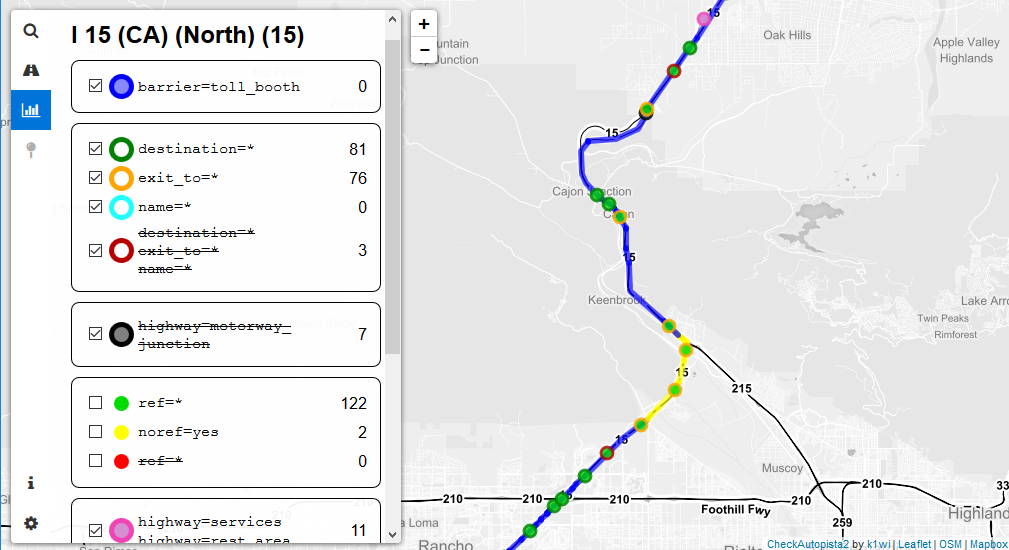Click exit_to=* count 76

[x=358, y=178]
